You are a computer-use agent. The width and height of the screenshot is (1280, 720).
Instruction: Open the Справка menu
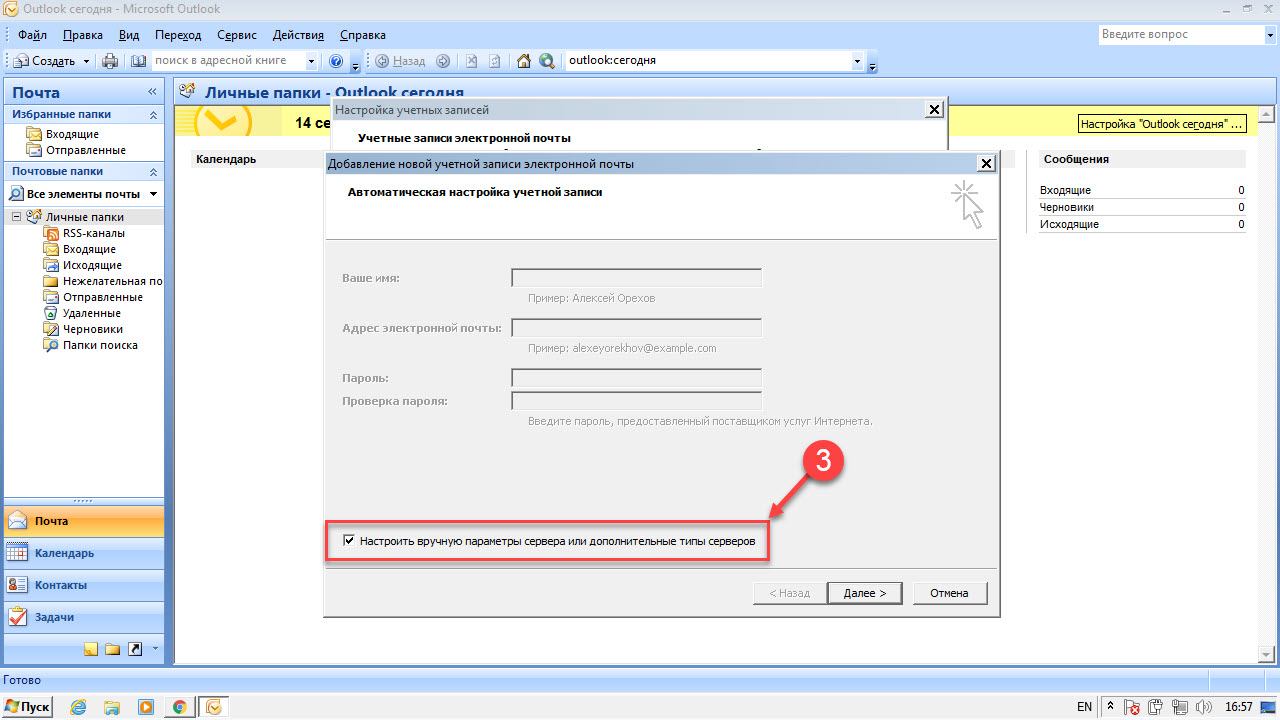click(362, 35)
